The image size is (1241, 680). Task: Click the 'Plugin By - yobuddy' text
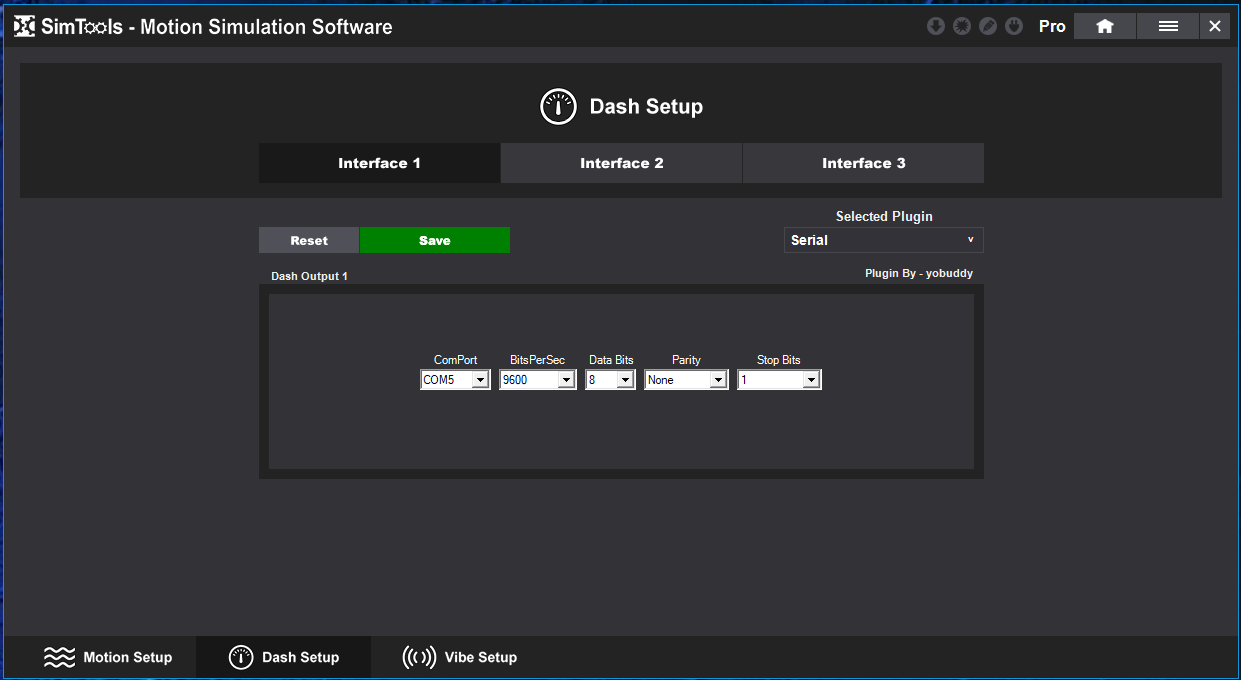[x=919, y=273]
